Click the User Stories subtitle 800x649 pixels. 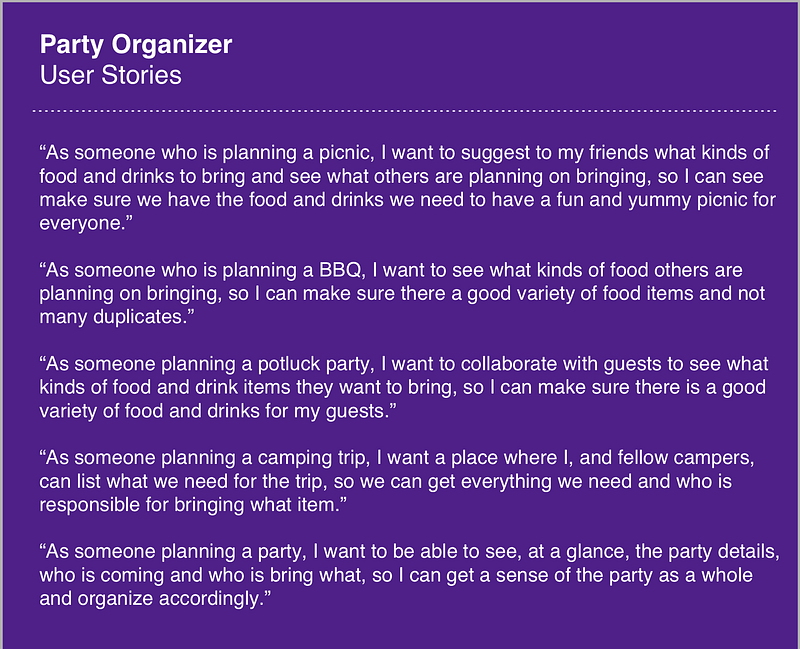pos(111,75)
